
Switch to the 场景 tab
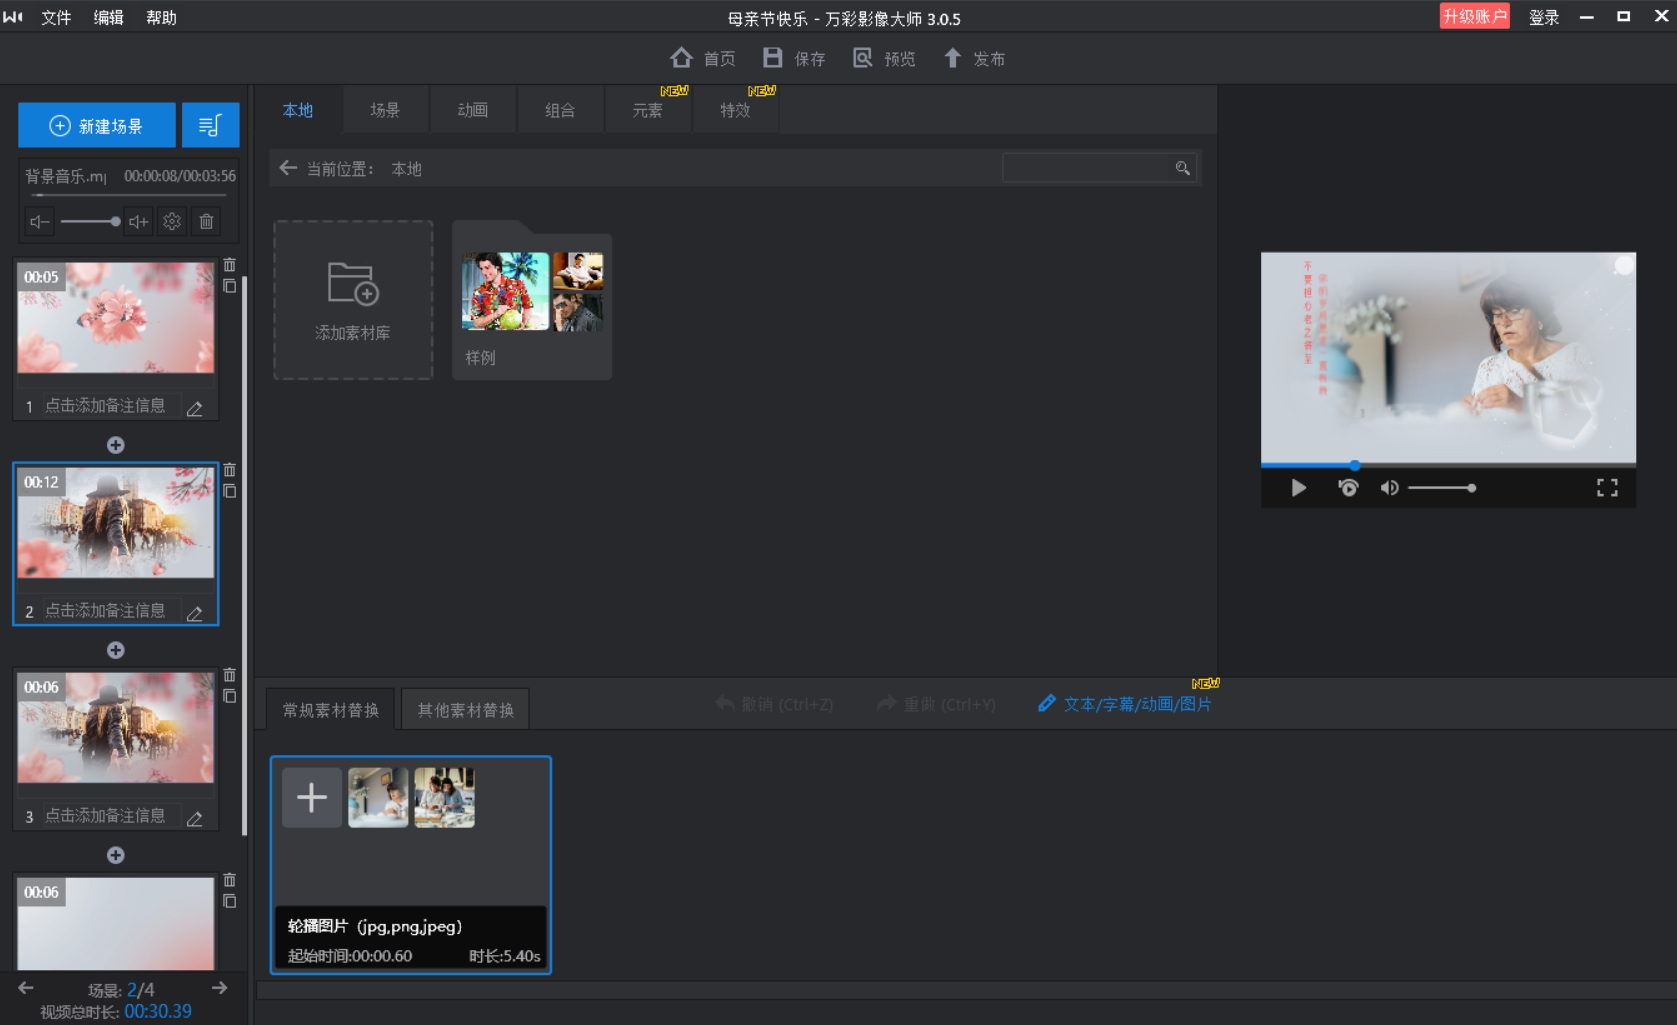(385, 110)
